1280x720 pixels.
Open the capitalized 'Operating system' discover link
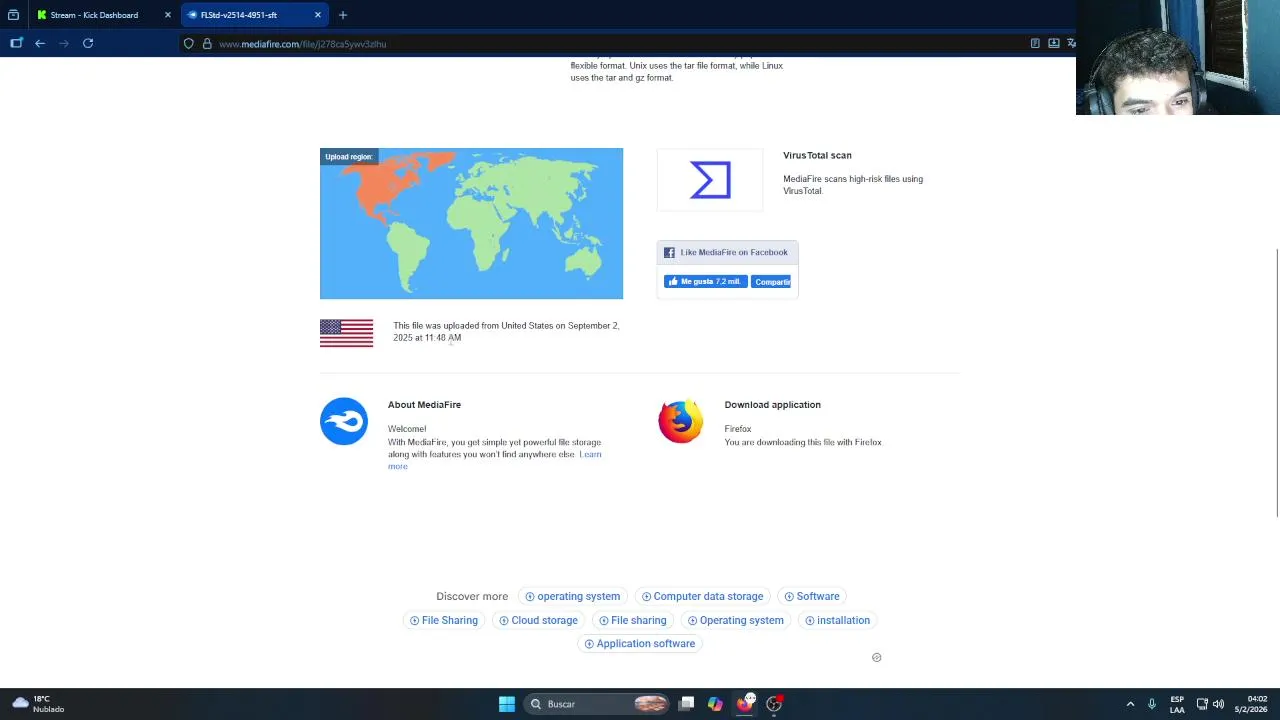point(736,620)
